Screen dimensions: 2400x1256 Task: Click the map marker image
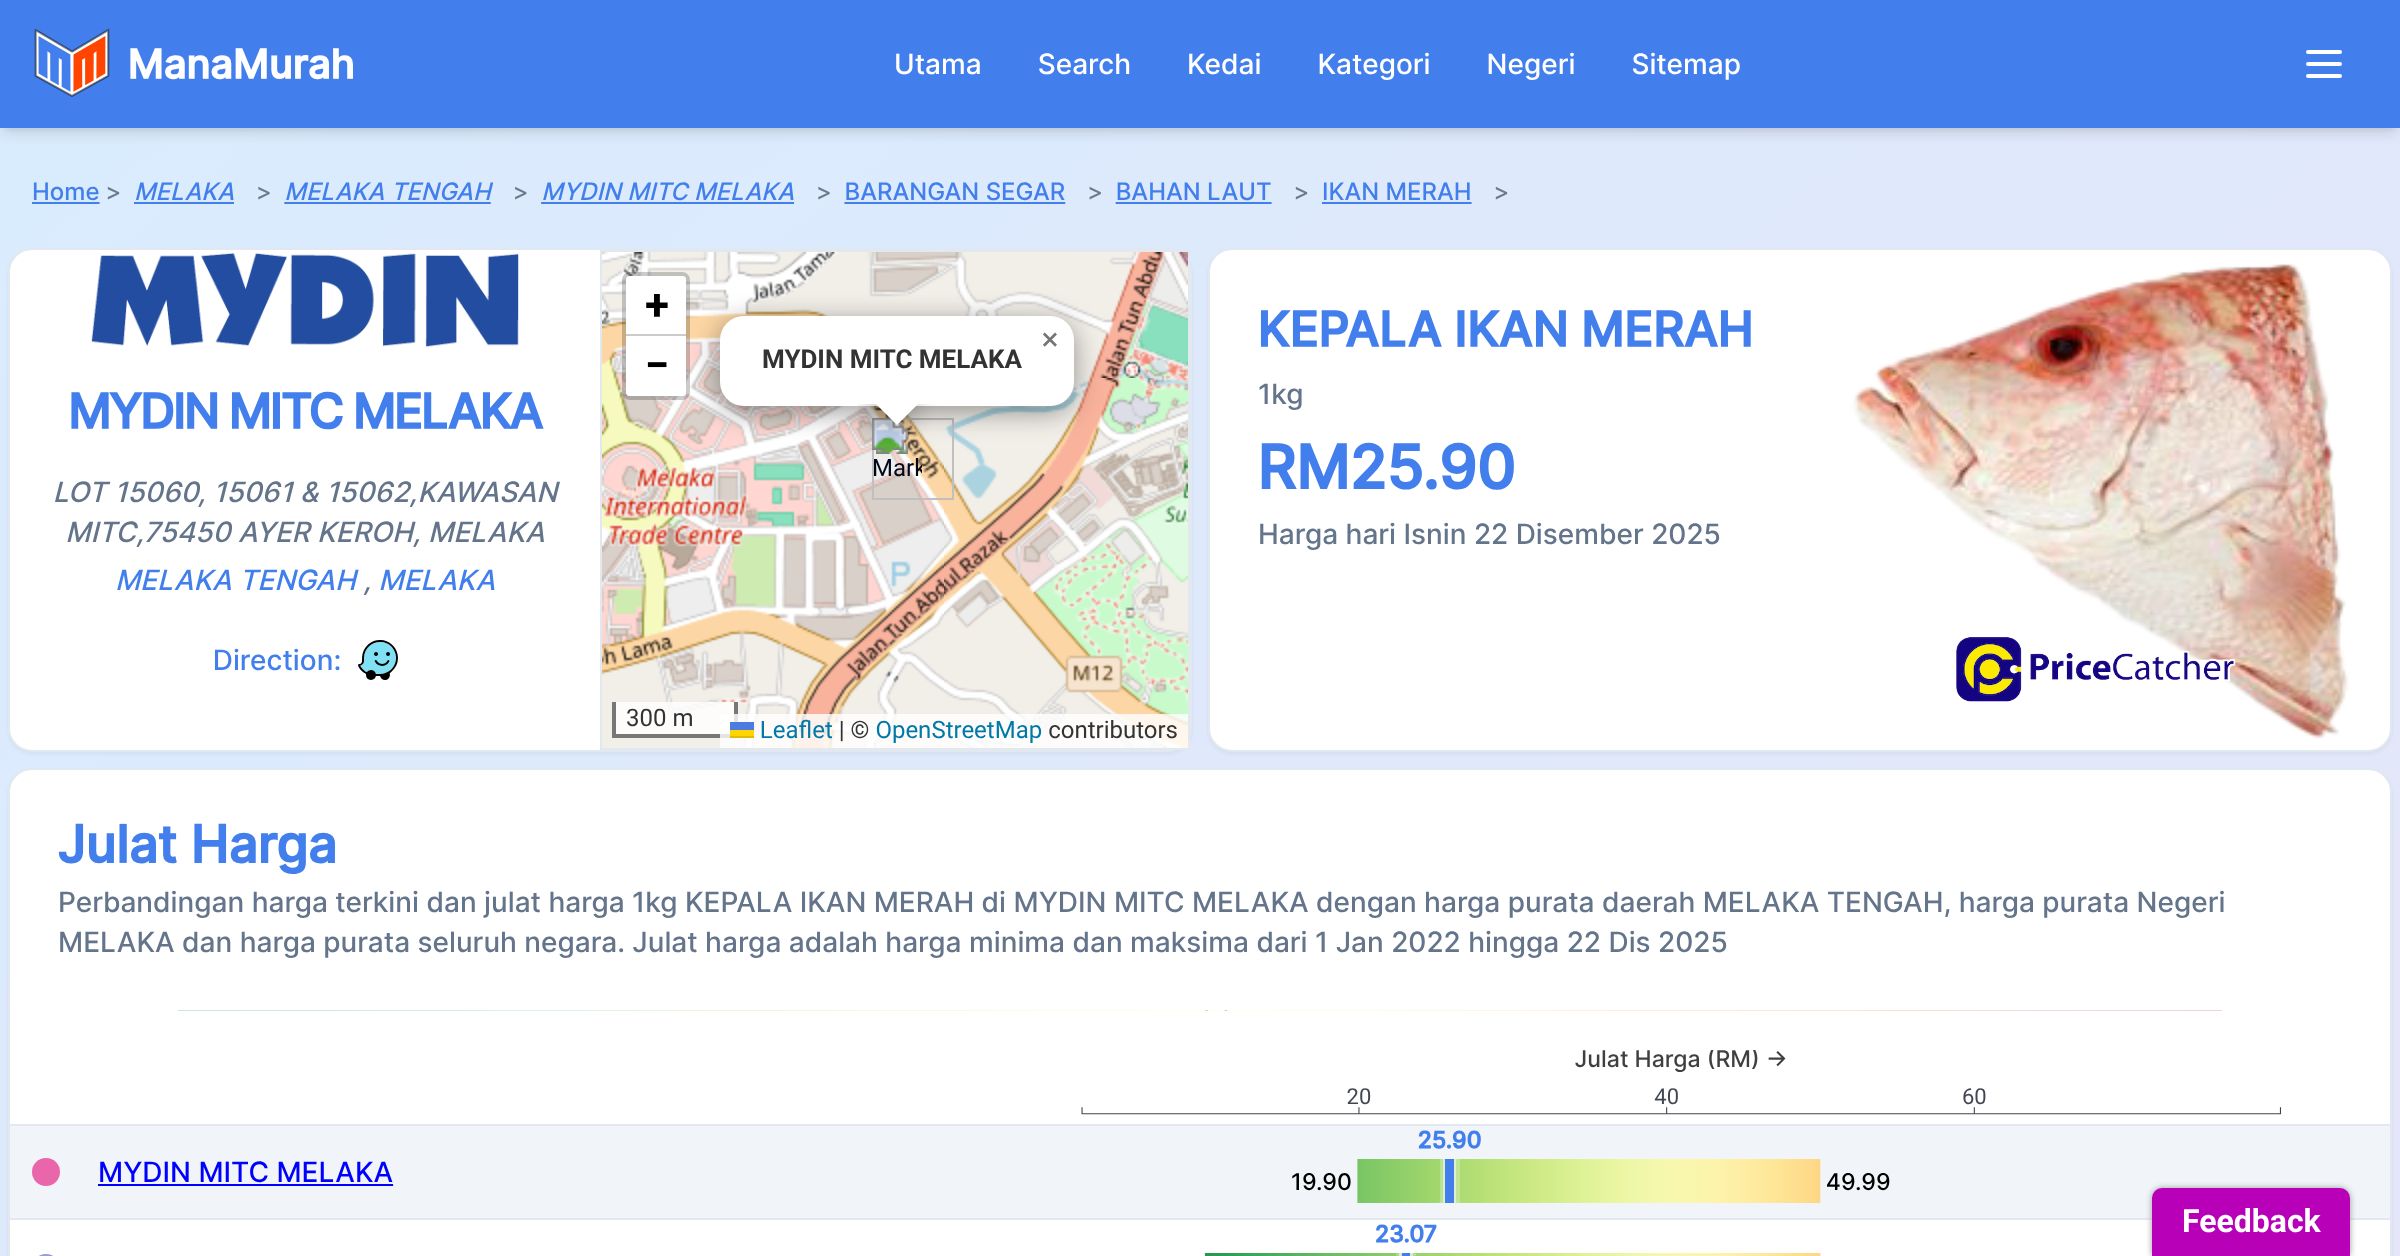(x=890, y=440)
